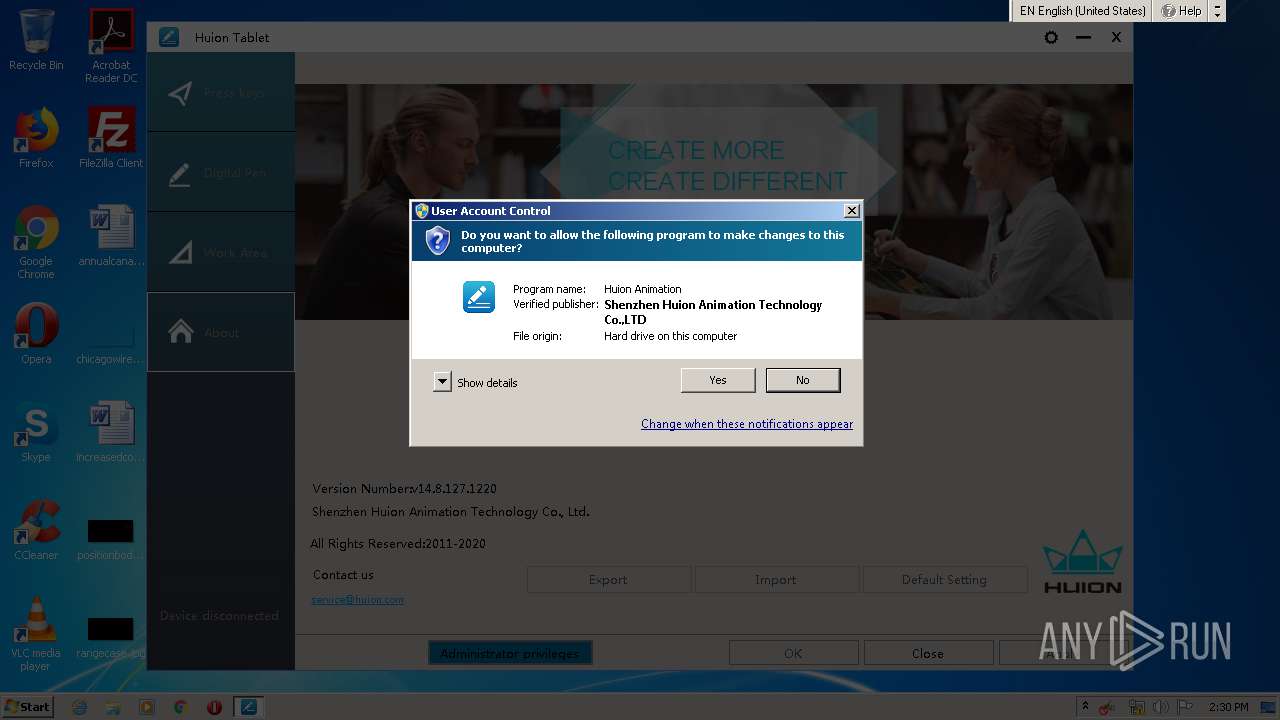Click the Close button in Huion Tablet
This screenshot has width=1280, height=720.
coord(928,654)
